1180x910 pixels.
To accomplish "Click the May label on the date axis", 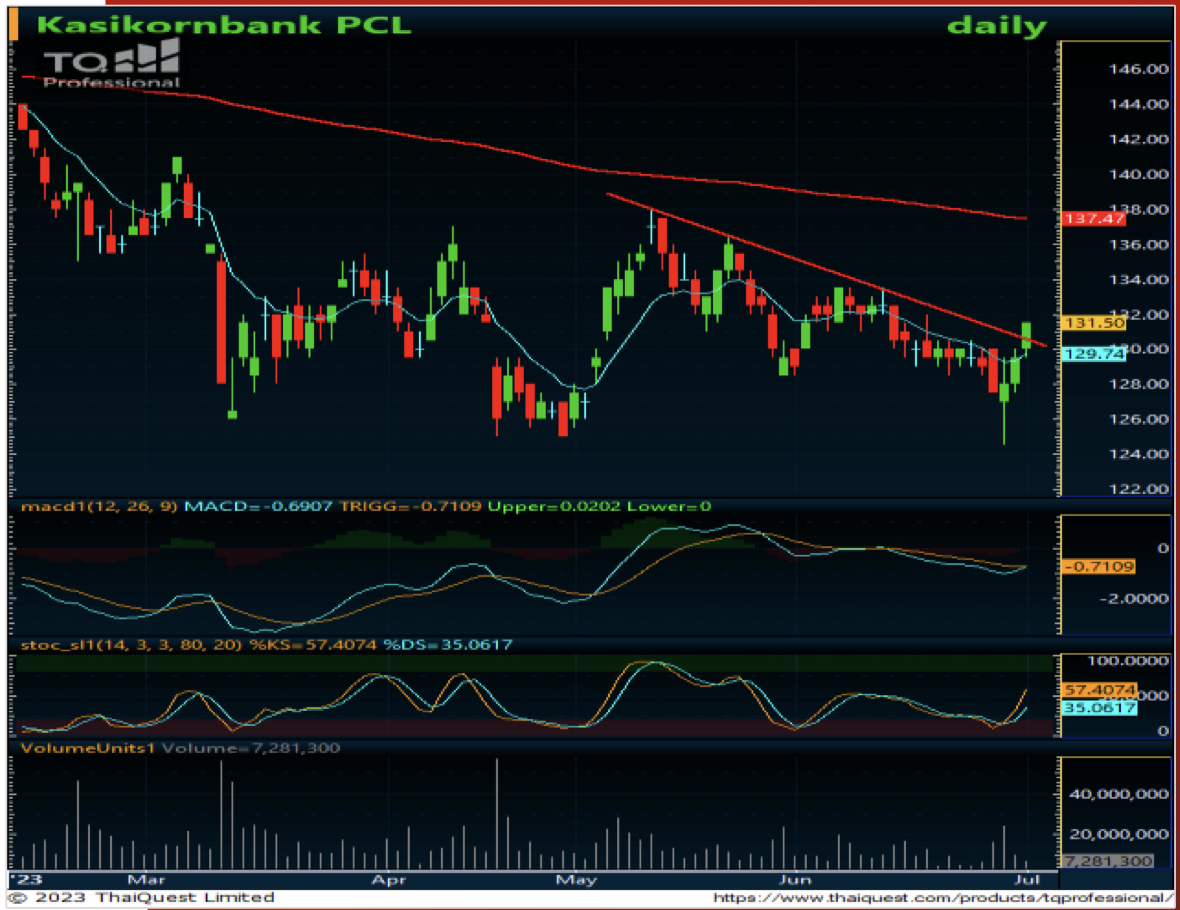I will [x=576, y=879].
